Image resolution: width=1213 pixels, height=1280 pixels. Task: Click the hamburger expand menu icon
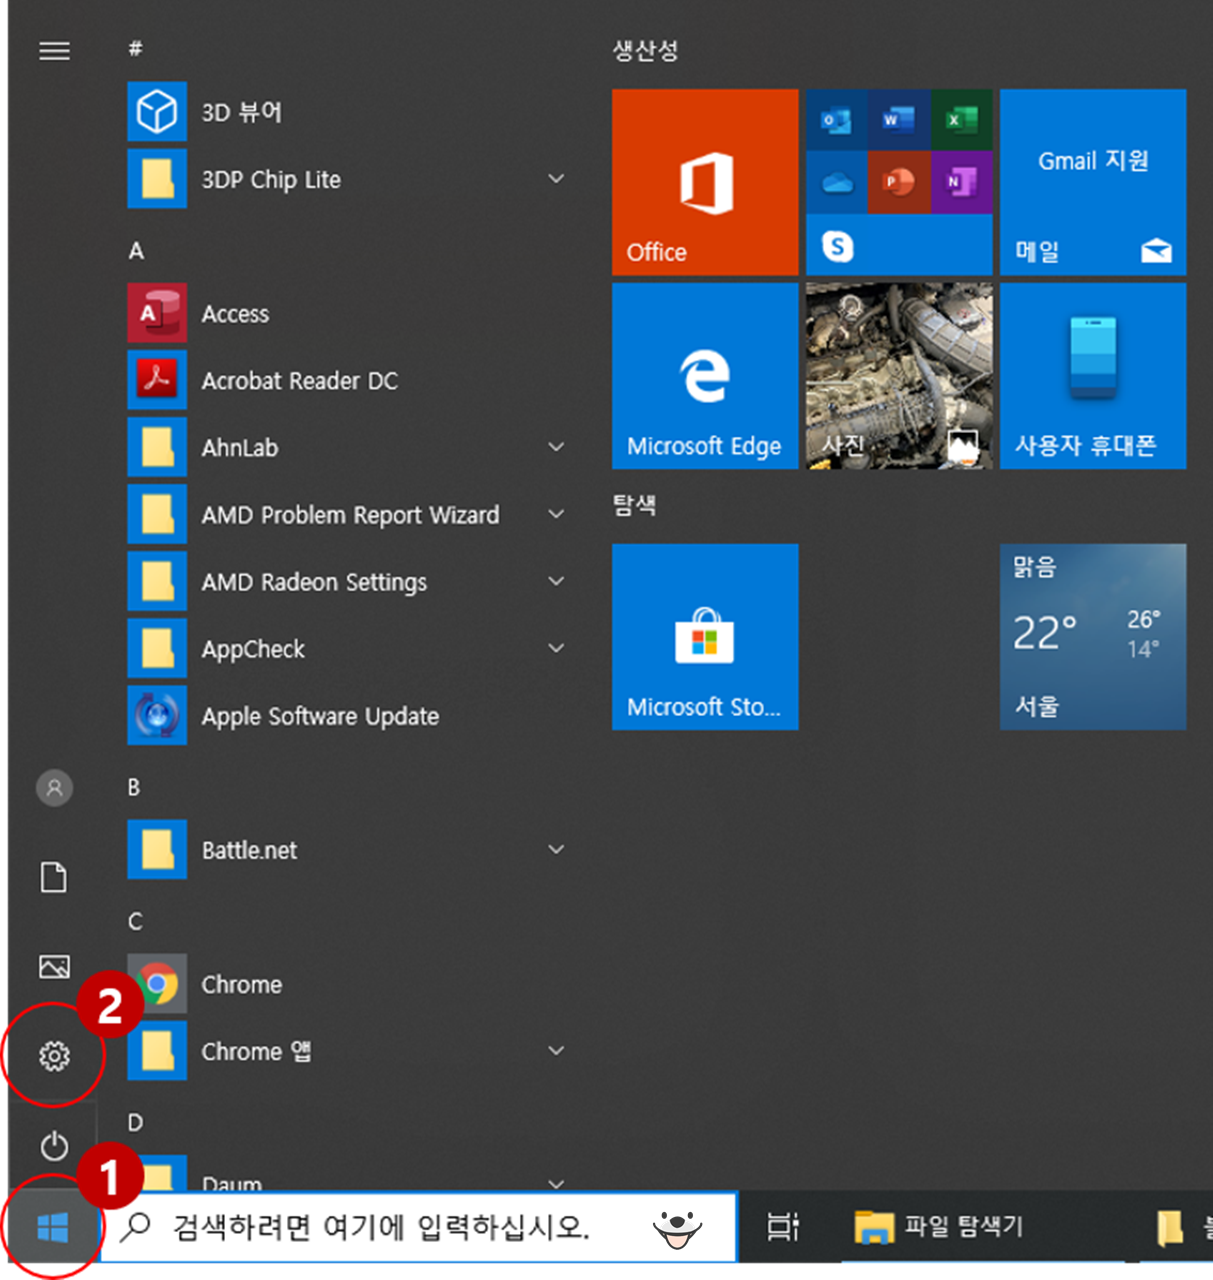[54, 50]
